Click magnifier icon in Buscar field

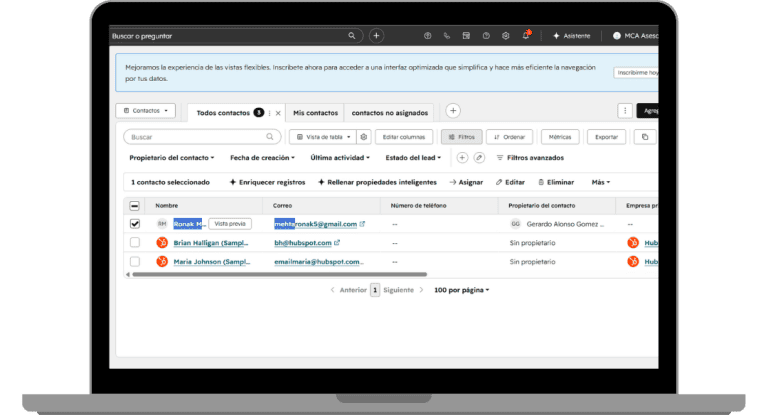click(x=270, y=137)
